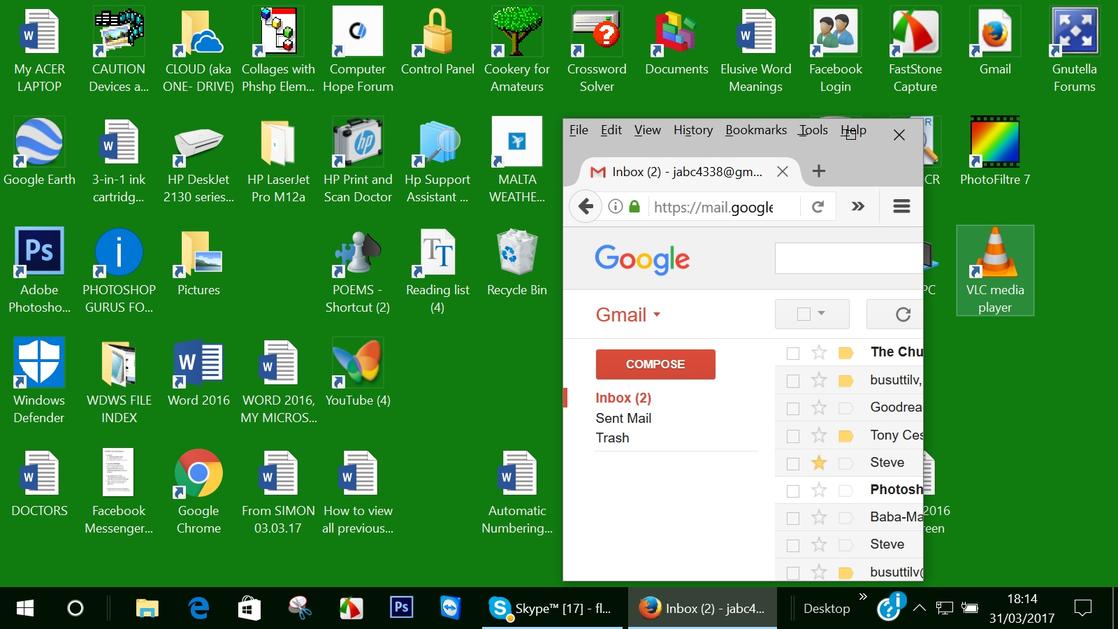Image resolution: width=1118 pixels, height=629 pixels.
Task: Open the HP DeskJet 2130 series shortcut
Action: click(198, 160)
